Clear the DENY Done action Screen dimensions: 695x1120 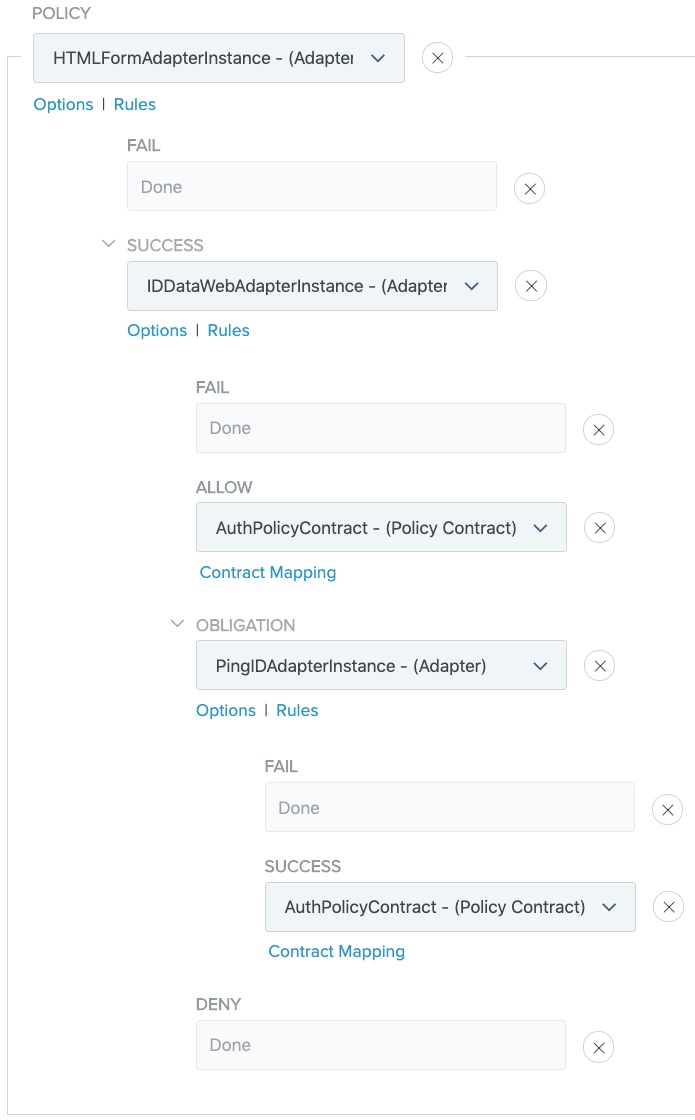coord(598,1045)
